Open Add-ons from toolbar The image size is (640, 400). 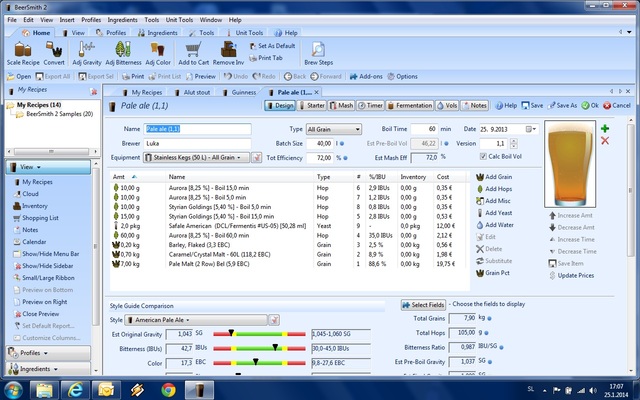[x=366, y=76]
